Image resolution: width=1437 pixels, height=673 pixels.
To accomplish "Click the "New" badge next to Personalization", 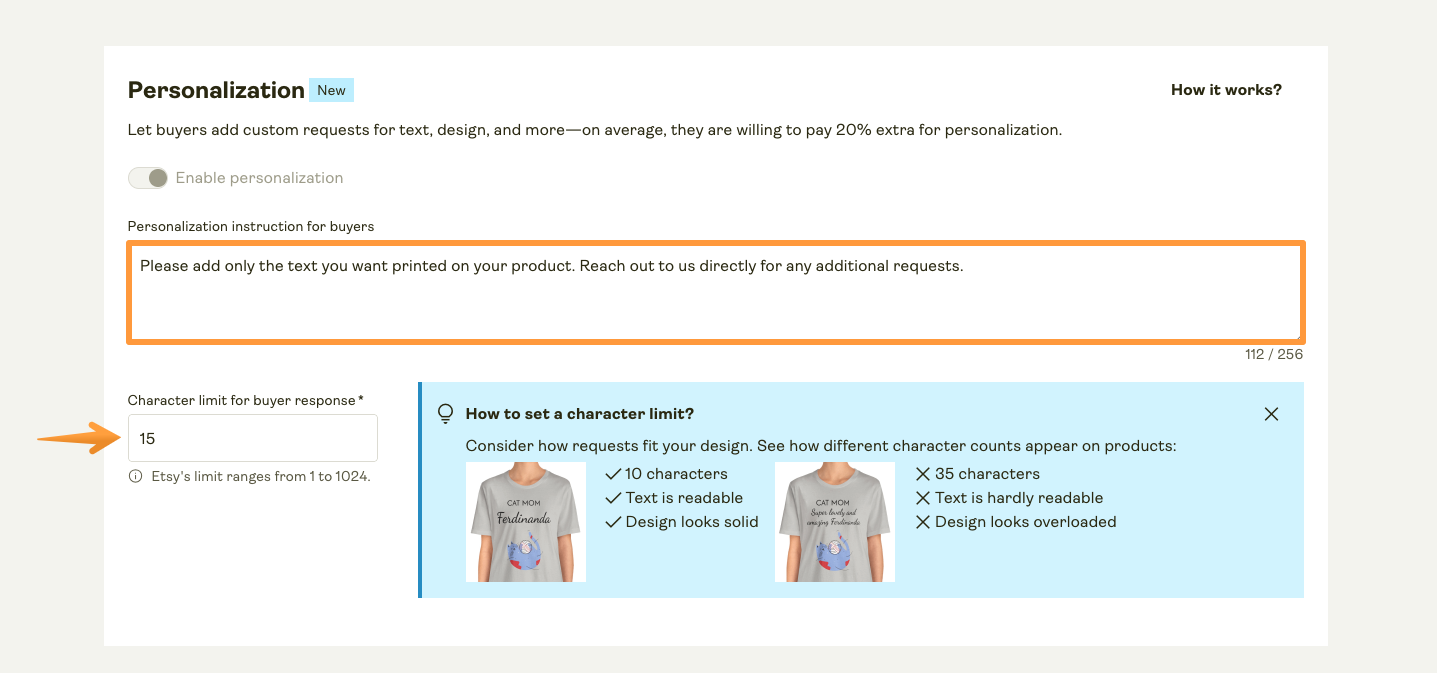I will click(331, 90).
